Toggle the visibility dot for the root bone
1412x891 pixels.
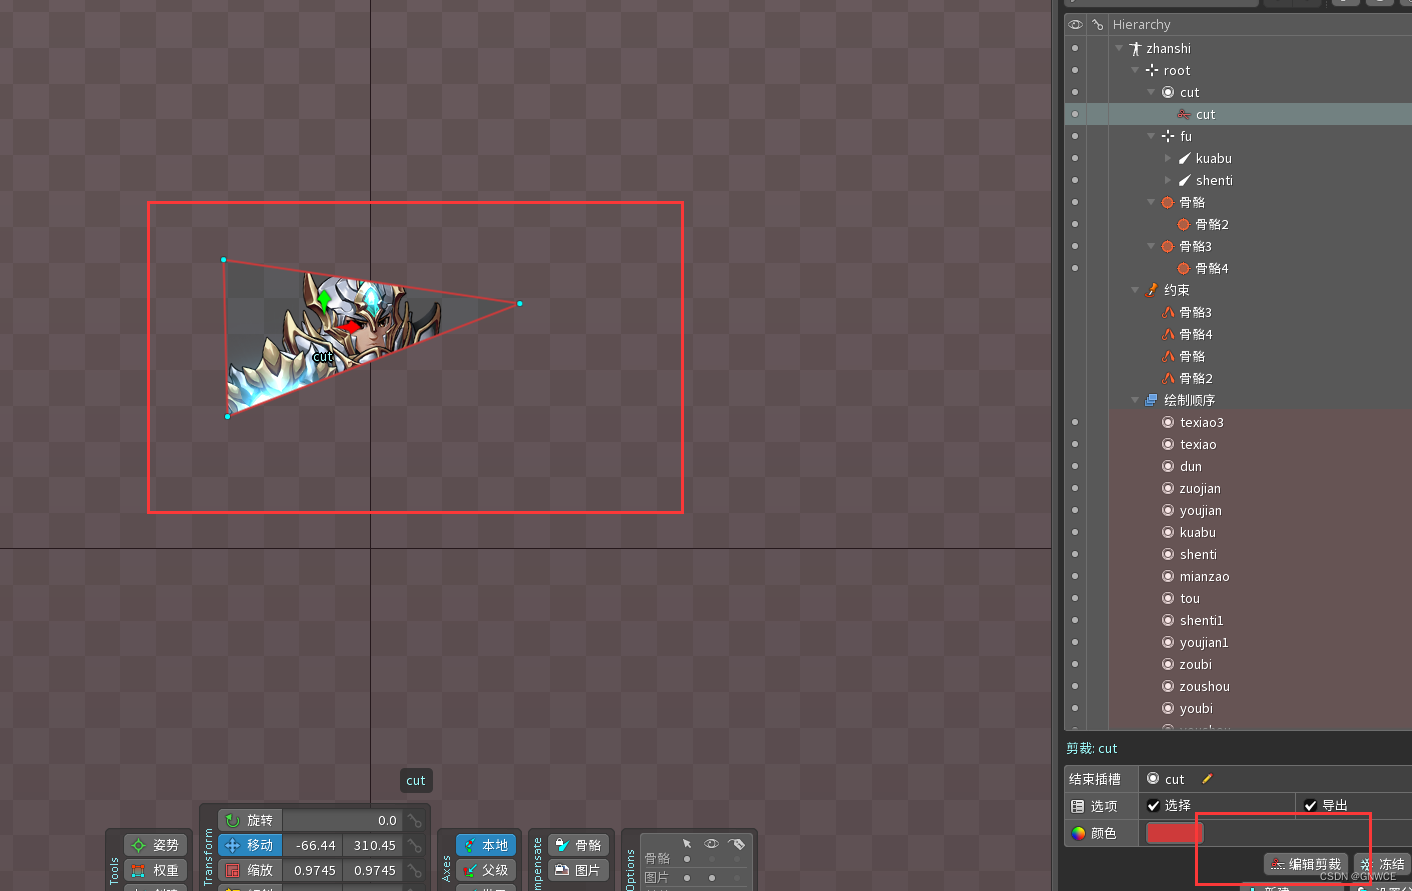[x=1075, y=70]
